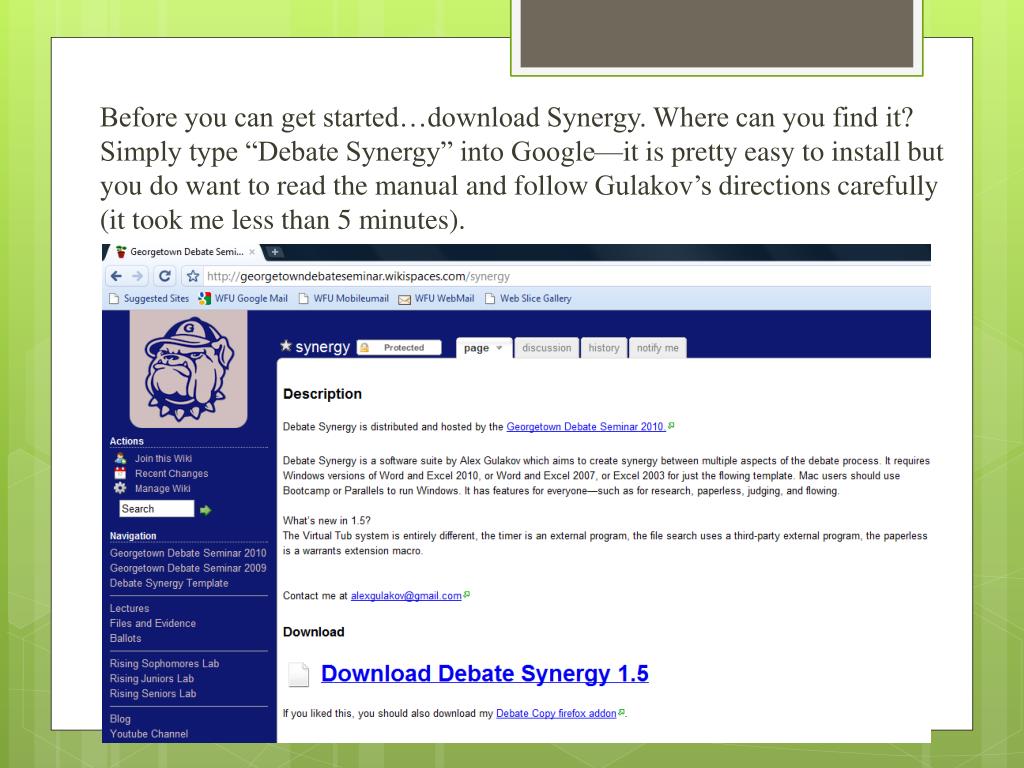Image resolution: width=1024 pixels, height=768 pixels.
Task: Open WFU Google Mail bookmark
Action: coord(243,298)
